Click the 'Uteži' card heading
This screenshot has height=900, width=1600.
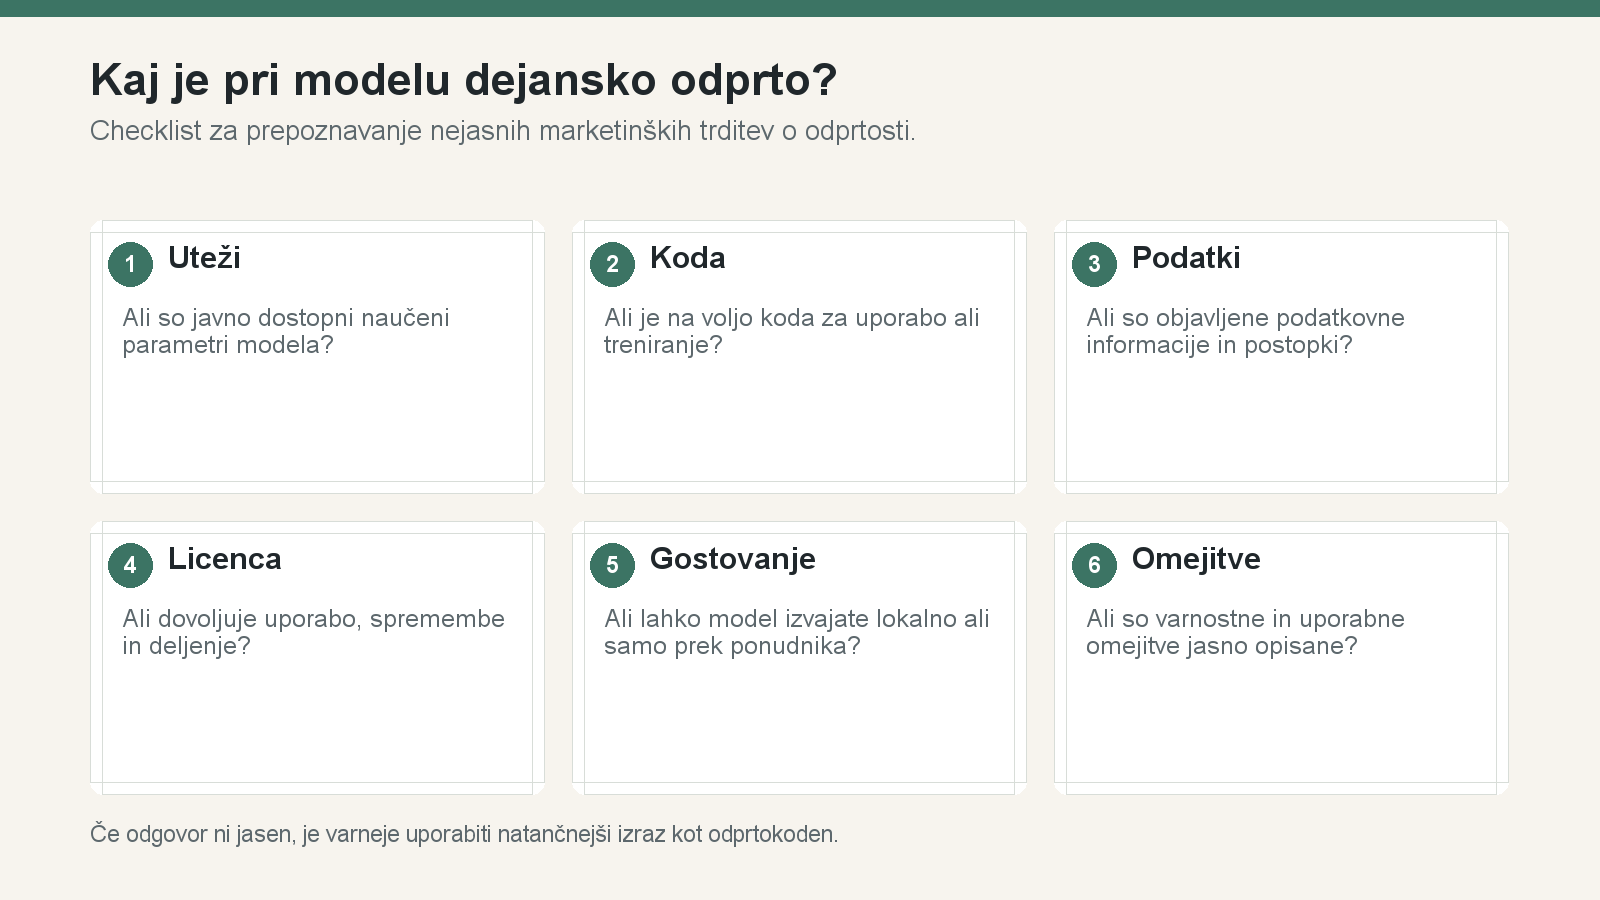point(204,258)
